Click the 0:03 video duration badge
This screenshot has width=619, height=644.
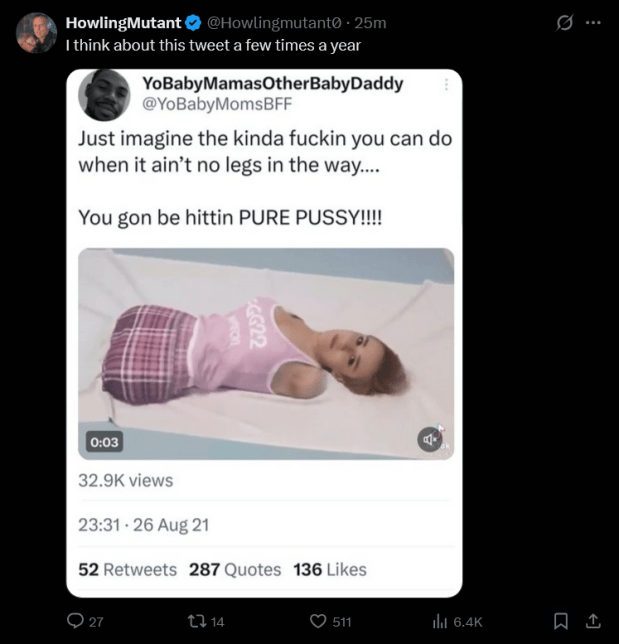pyautogui.click(x=104, y=440)
